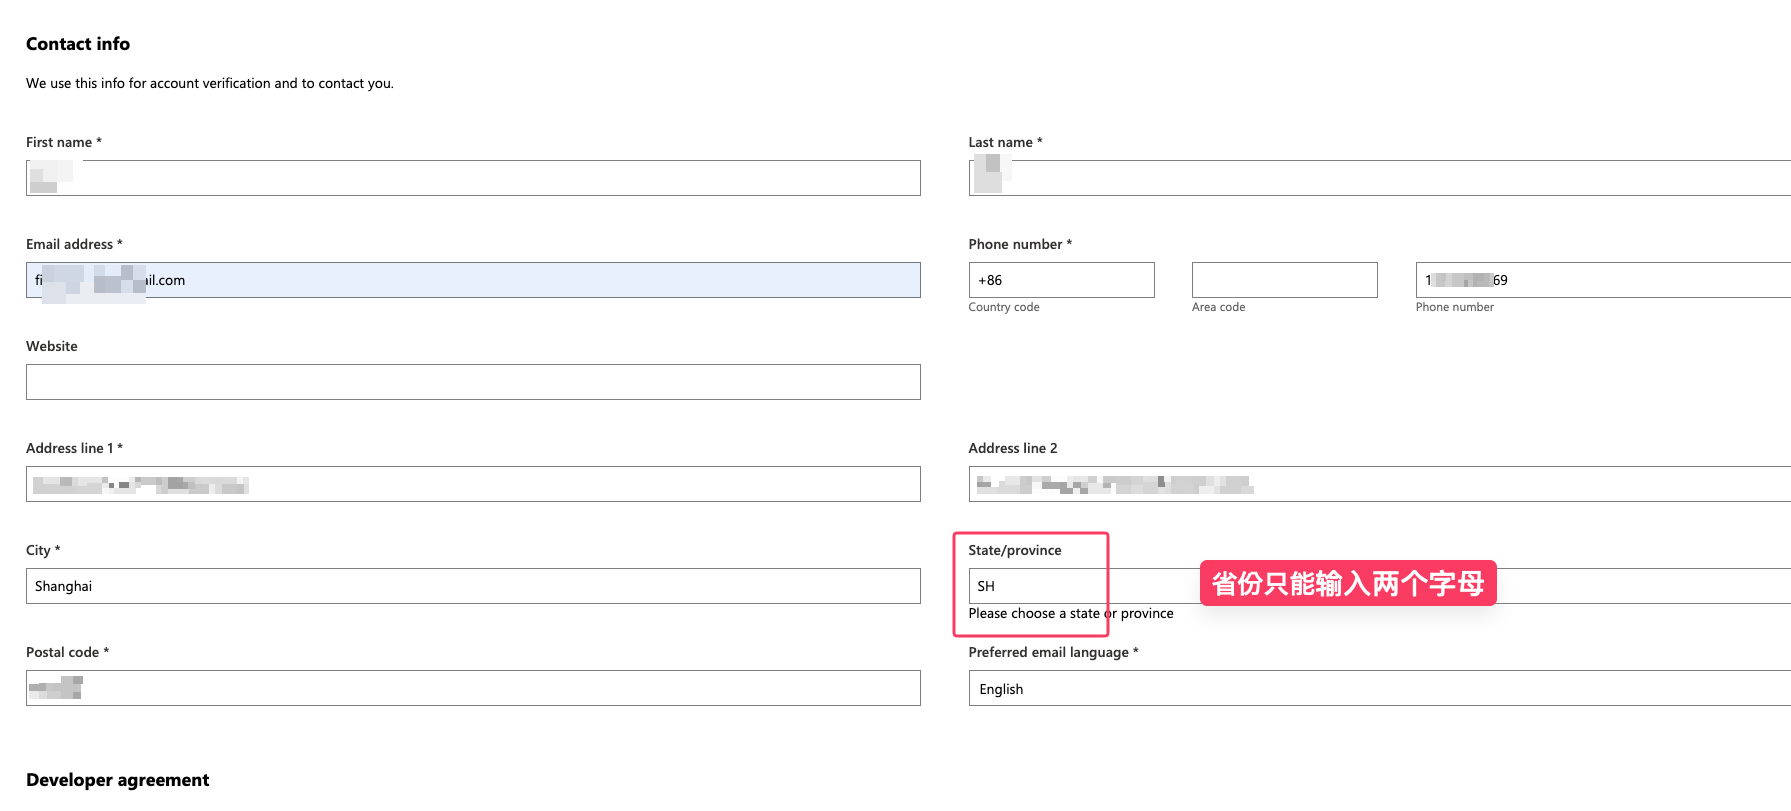Select the Address line 1 field
1791x811 pixels.
472,484
